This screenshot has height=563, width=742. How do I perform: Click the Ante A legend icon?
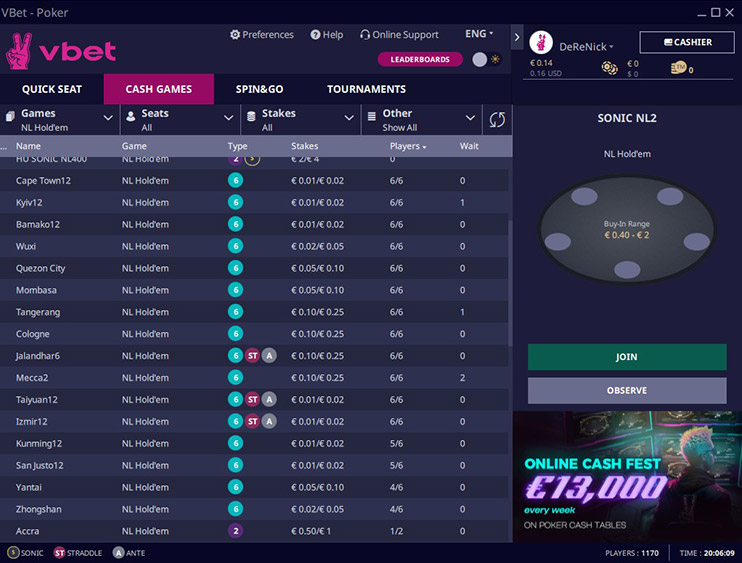click(x=118, y=553)
